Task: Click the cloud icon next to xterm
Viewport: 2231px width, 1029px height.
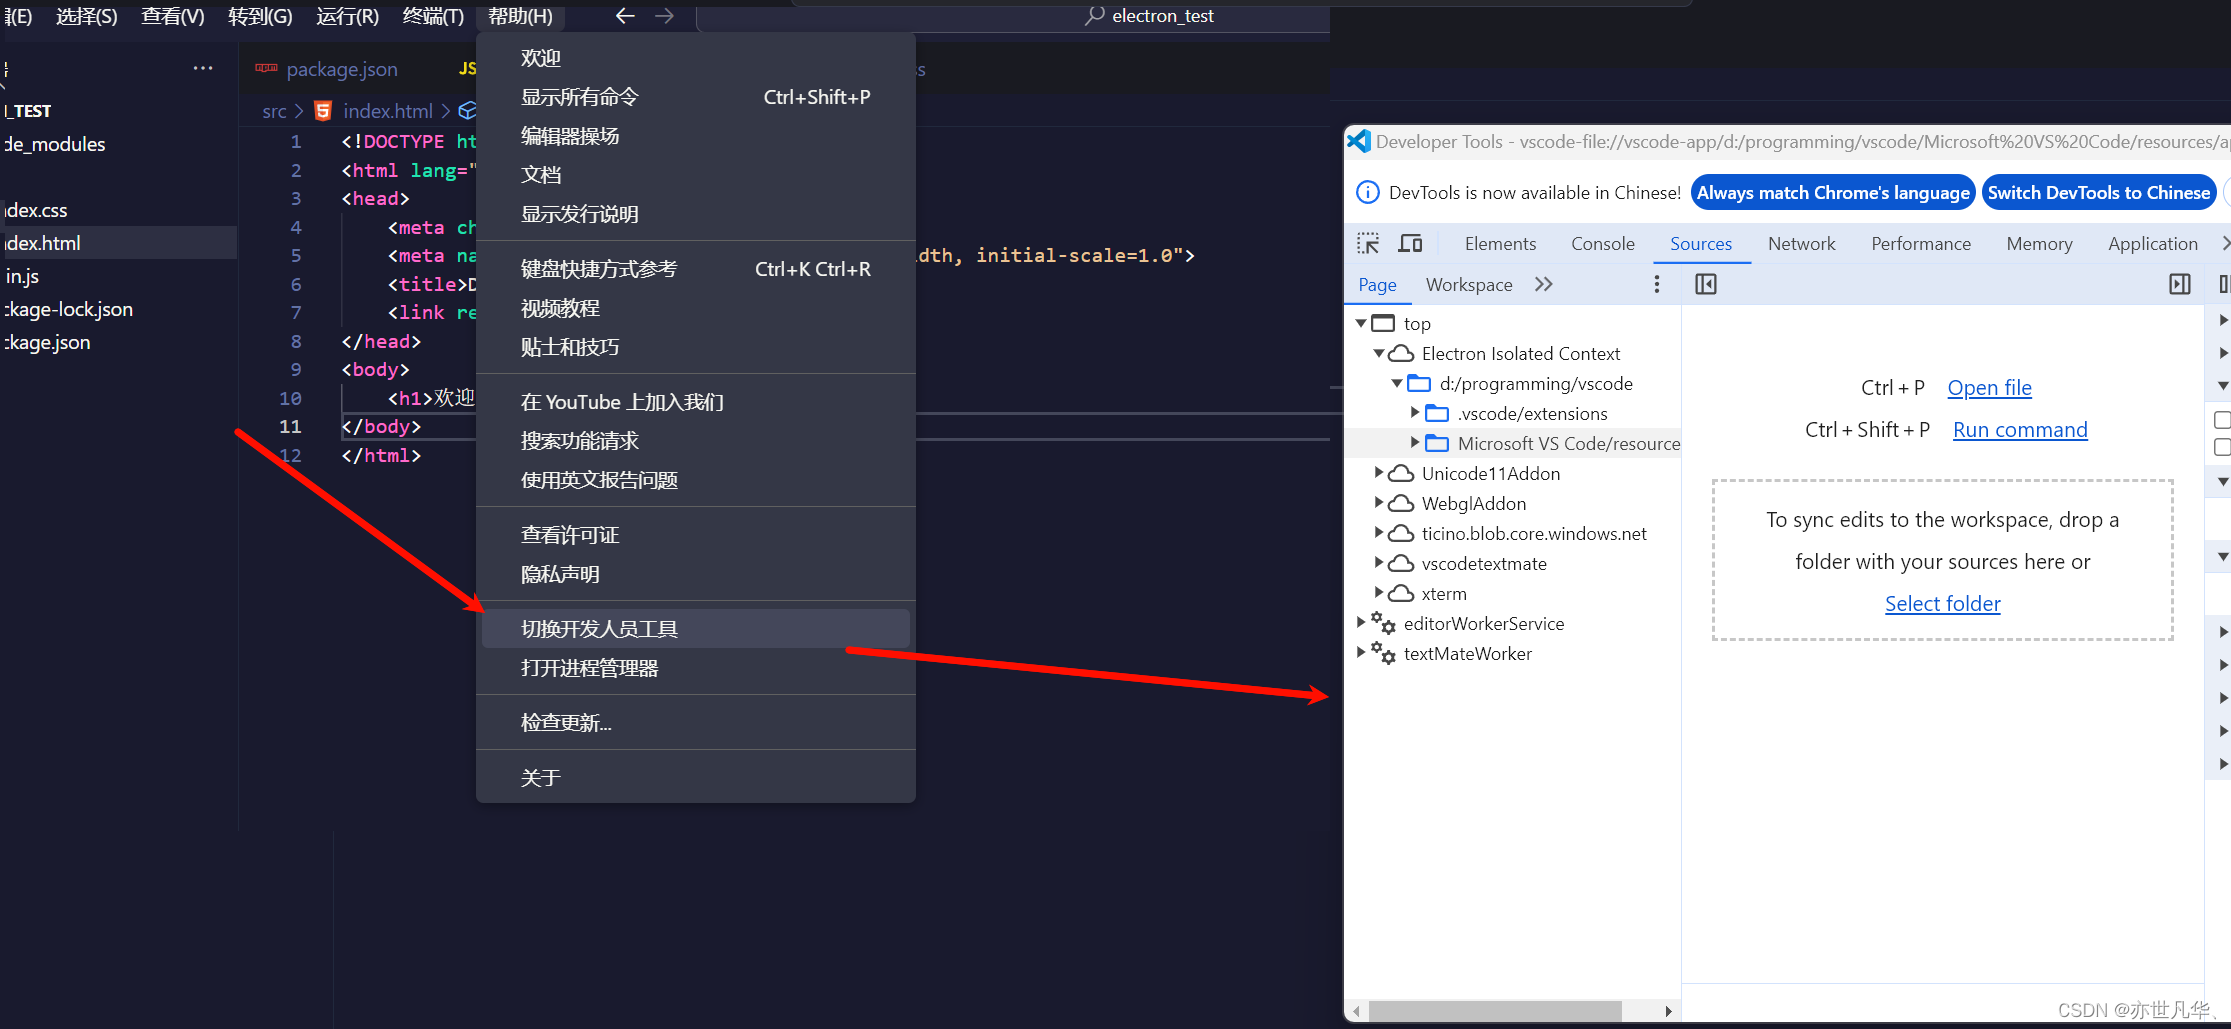Action: [x=1401, y=593]
